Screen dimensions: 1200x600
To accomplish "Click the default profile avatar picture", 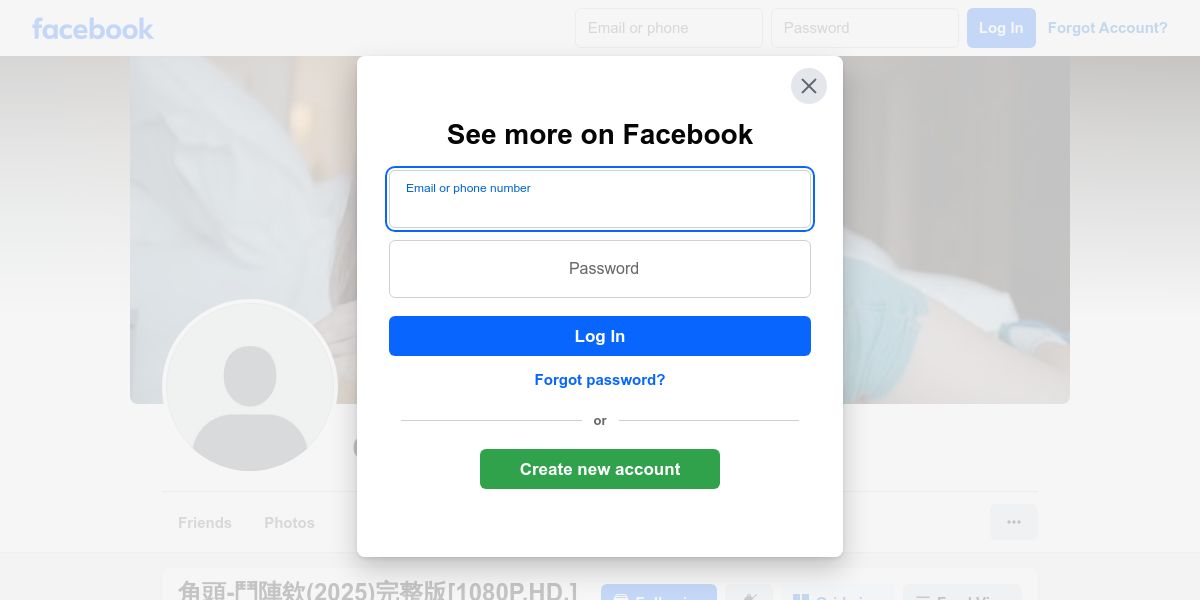I will click(x=250, y=387).
